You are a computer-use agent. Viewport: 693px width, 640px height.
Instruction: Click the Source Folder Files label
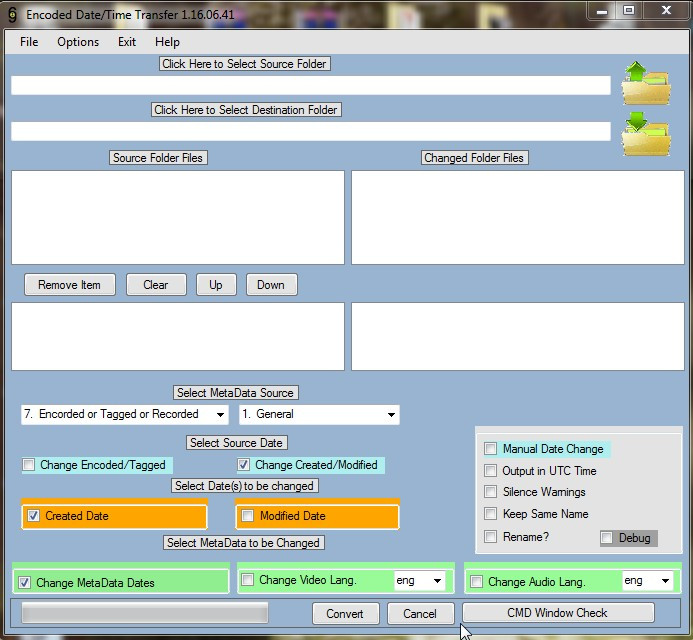click(x=158, y=158)
